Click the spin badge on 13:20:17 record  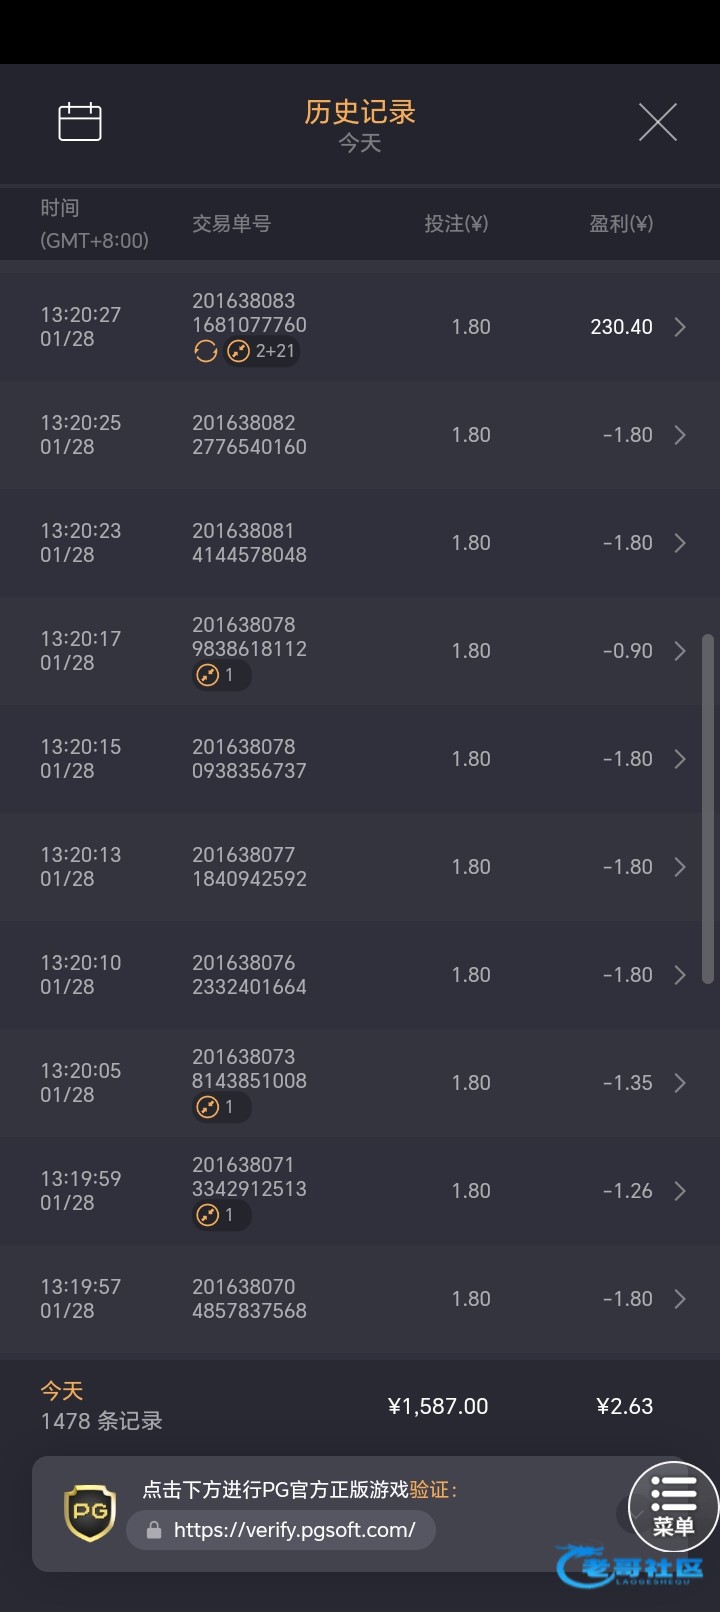click(220, 675)
